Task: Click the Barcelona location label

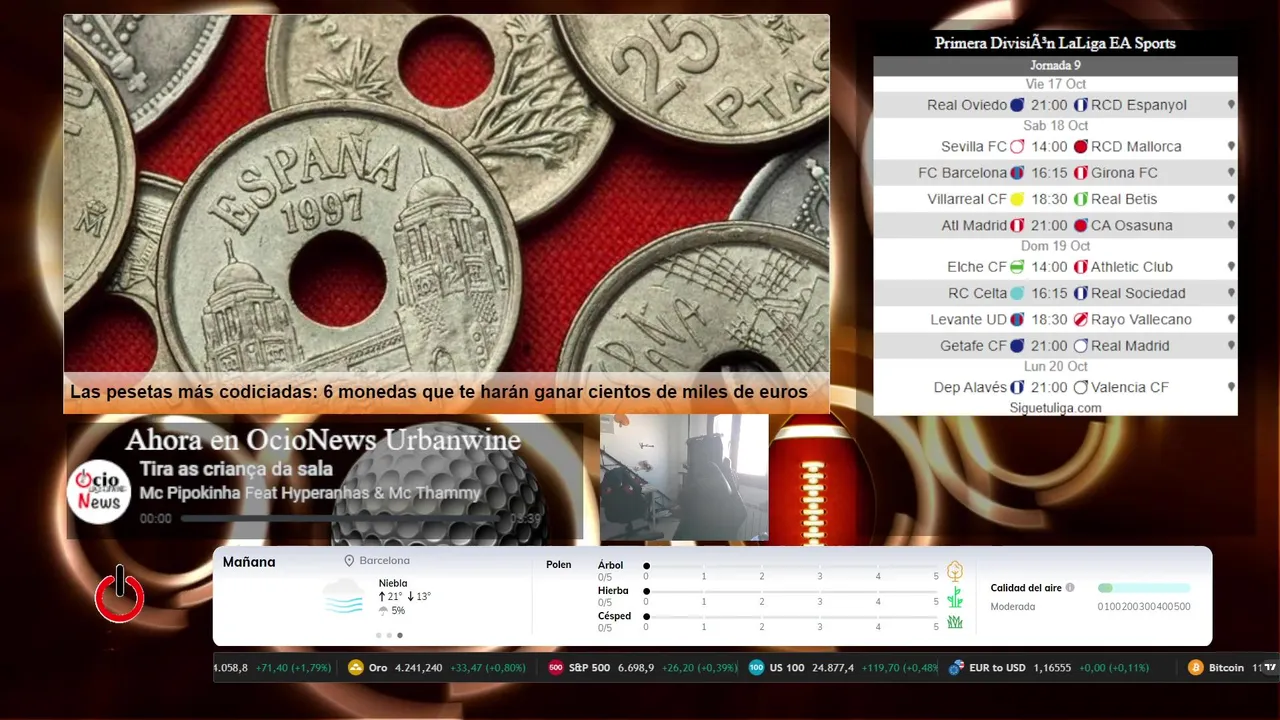Action: pos(385,561)
